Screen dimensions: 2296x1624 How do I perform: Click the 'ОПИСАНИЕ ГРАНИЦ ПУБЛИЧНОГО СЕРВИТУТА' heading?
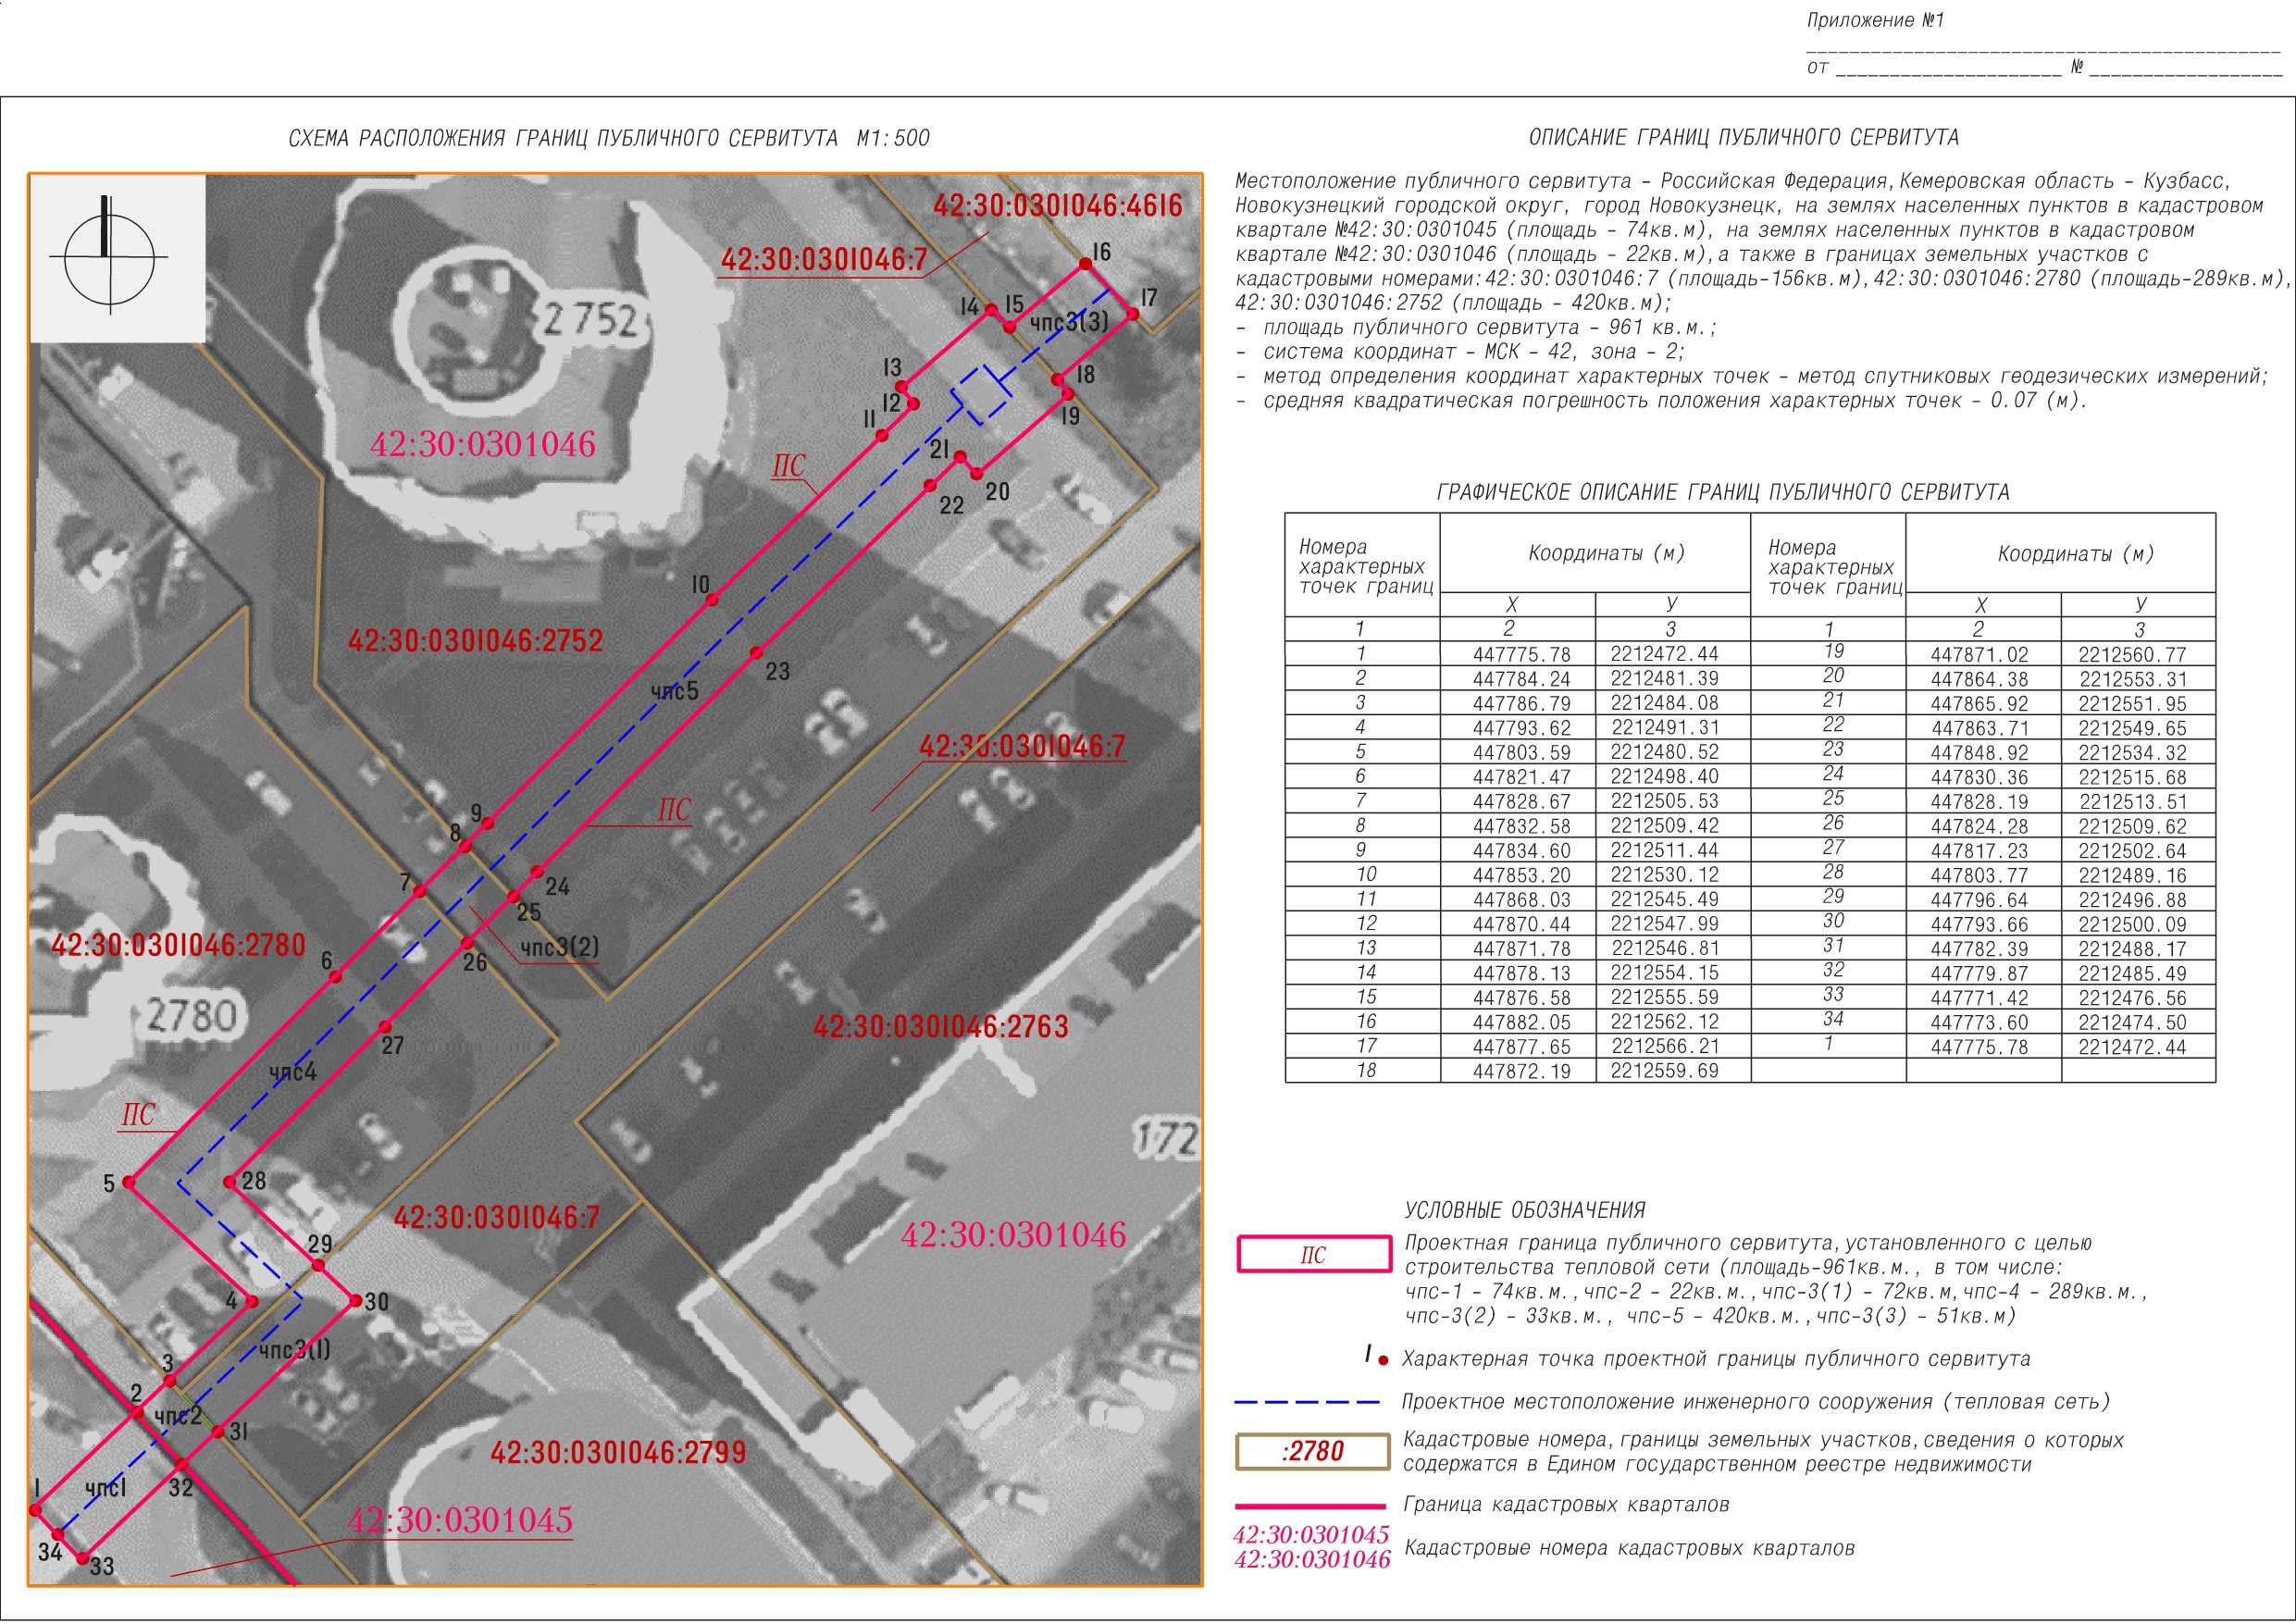1743,137
